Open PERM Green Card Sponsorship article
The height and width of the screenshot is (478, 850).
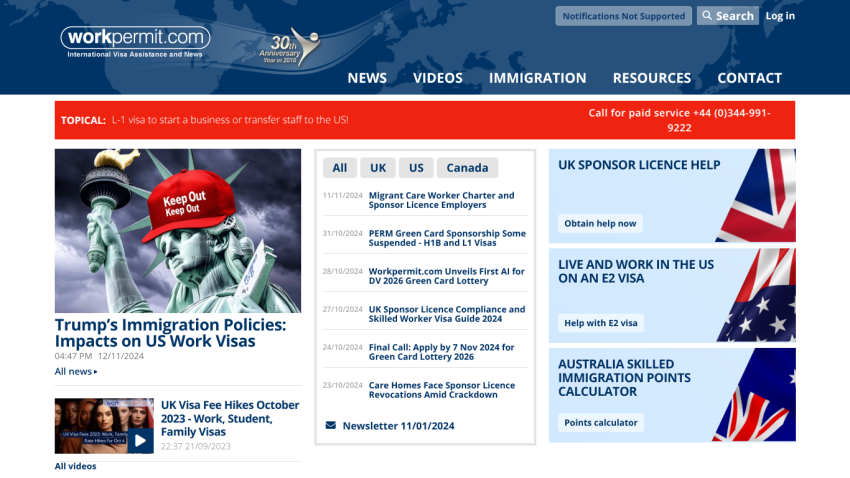[447, 238]
